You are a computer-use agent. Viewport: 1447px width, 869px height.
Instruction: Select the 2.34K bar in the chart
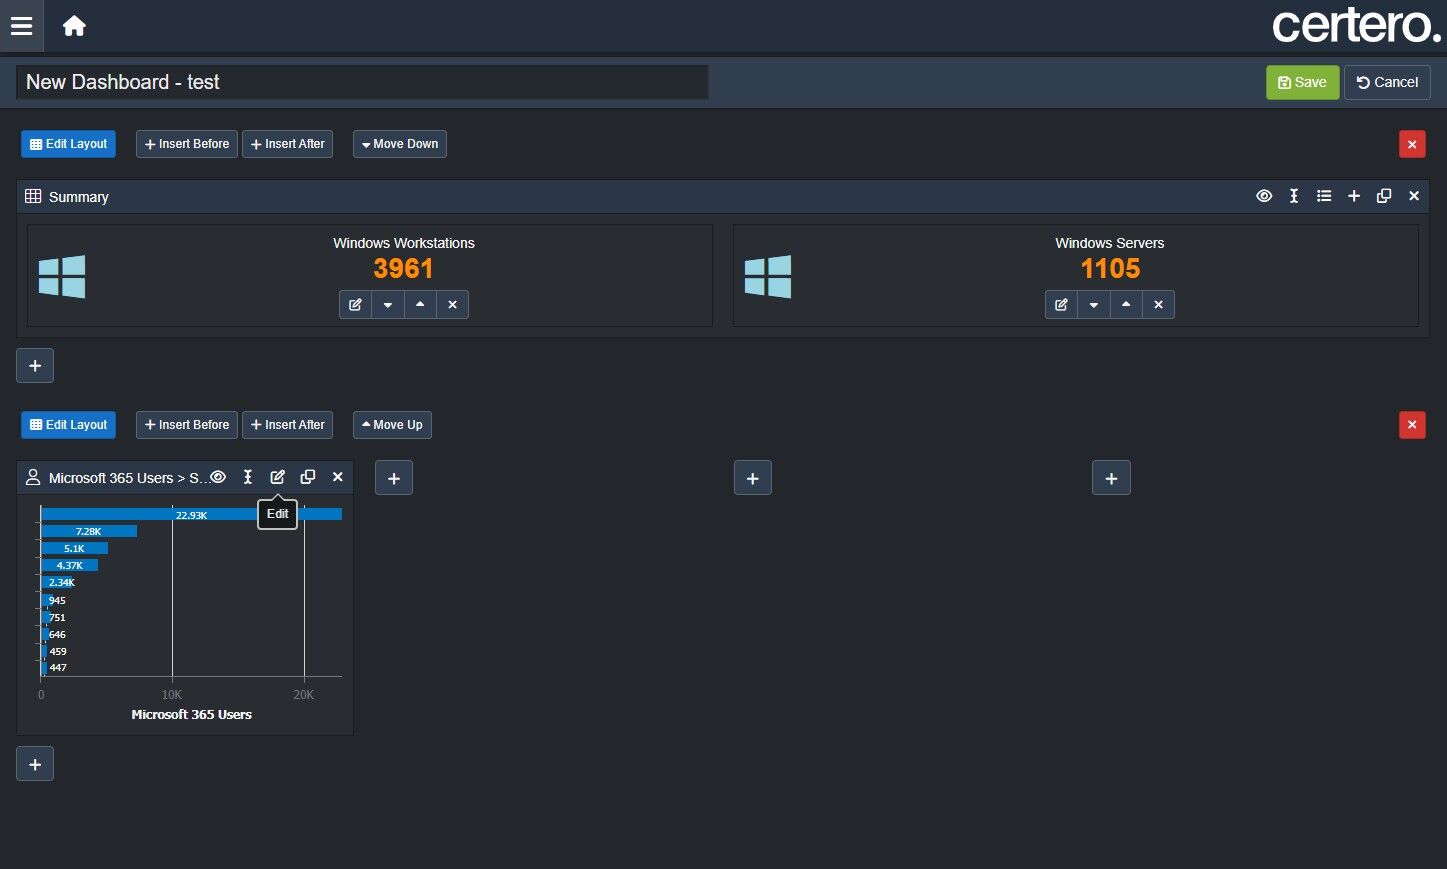coord(57,582)
